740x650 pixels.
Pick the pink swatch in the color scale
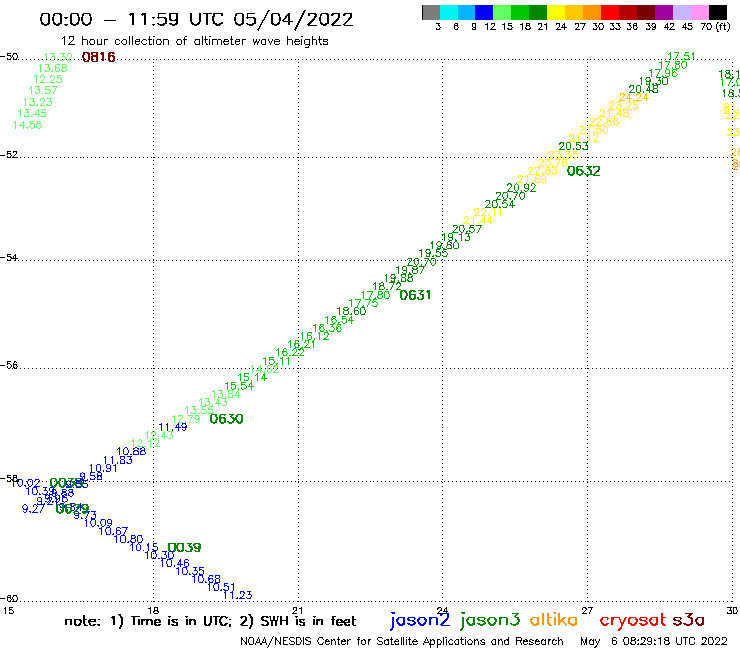[x=699, y=12]
